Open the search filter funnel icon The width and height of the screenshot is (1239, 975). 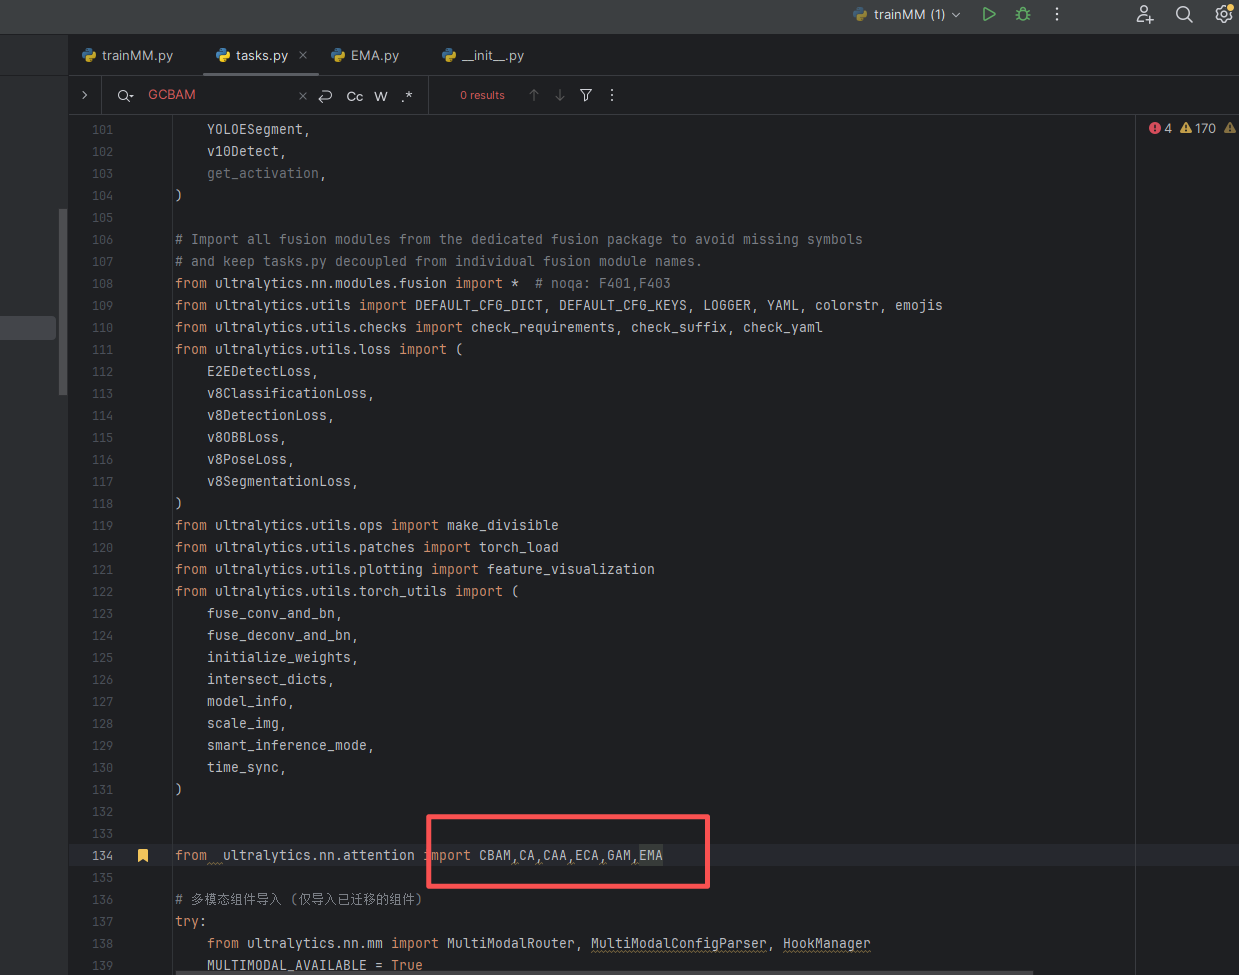[x=586, y=95]
